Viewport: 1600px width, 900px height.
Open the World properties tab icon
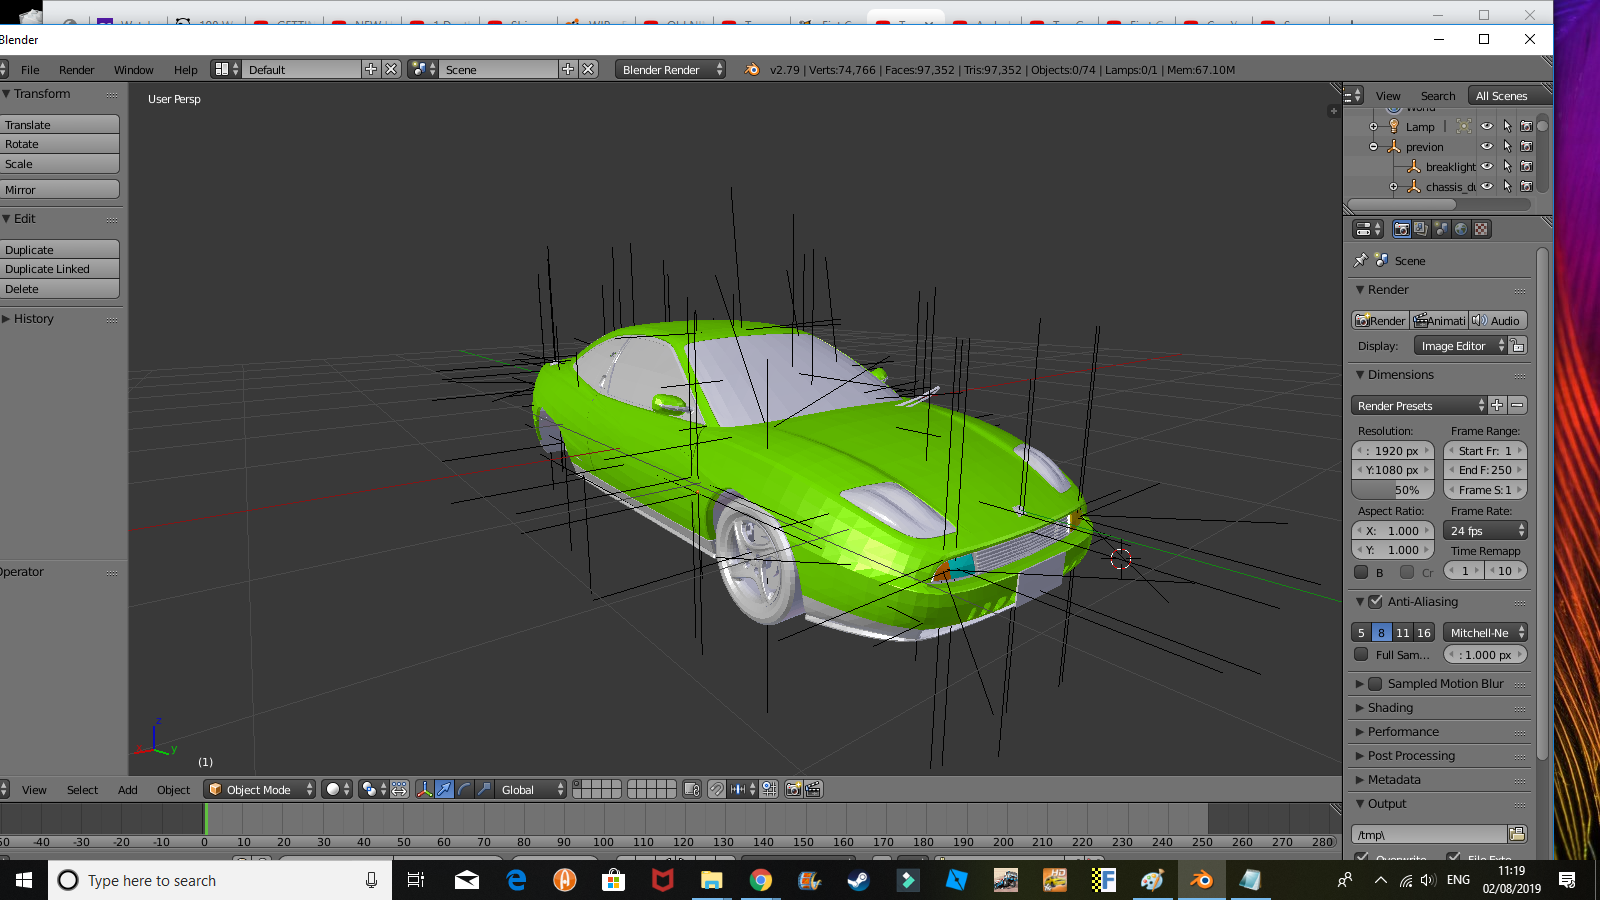tap(1461, 229)
